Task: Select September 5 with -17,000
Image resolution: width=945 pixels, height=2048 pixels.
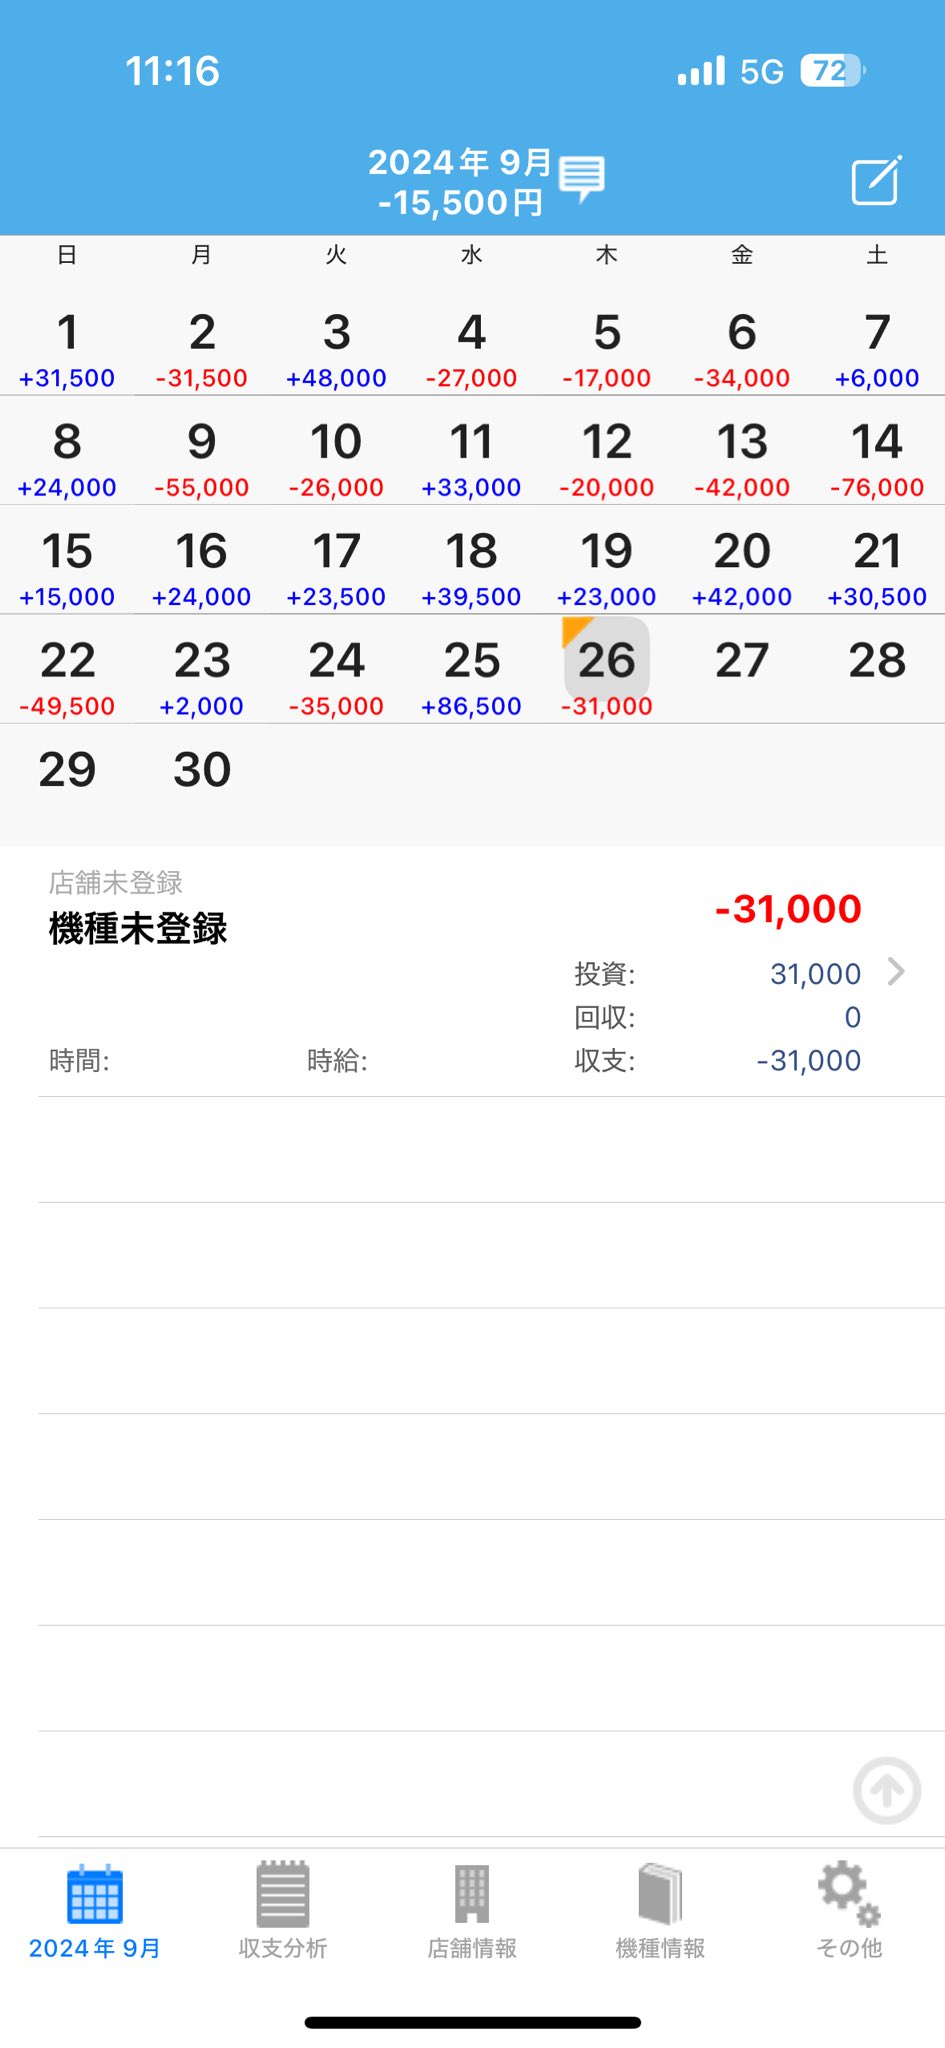Action: pos(607,348)
